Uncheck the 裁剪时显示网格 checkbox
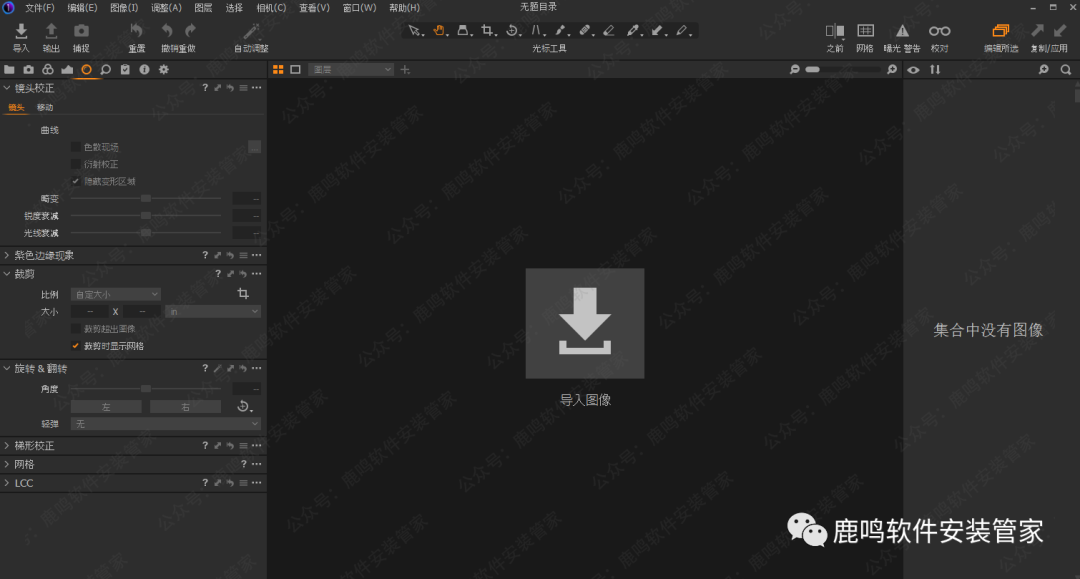 pos(76,346)
